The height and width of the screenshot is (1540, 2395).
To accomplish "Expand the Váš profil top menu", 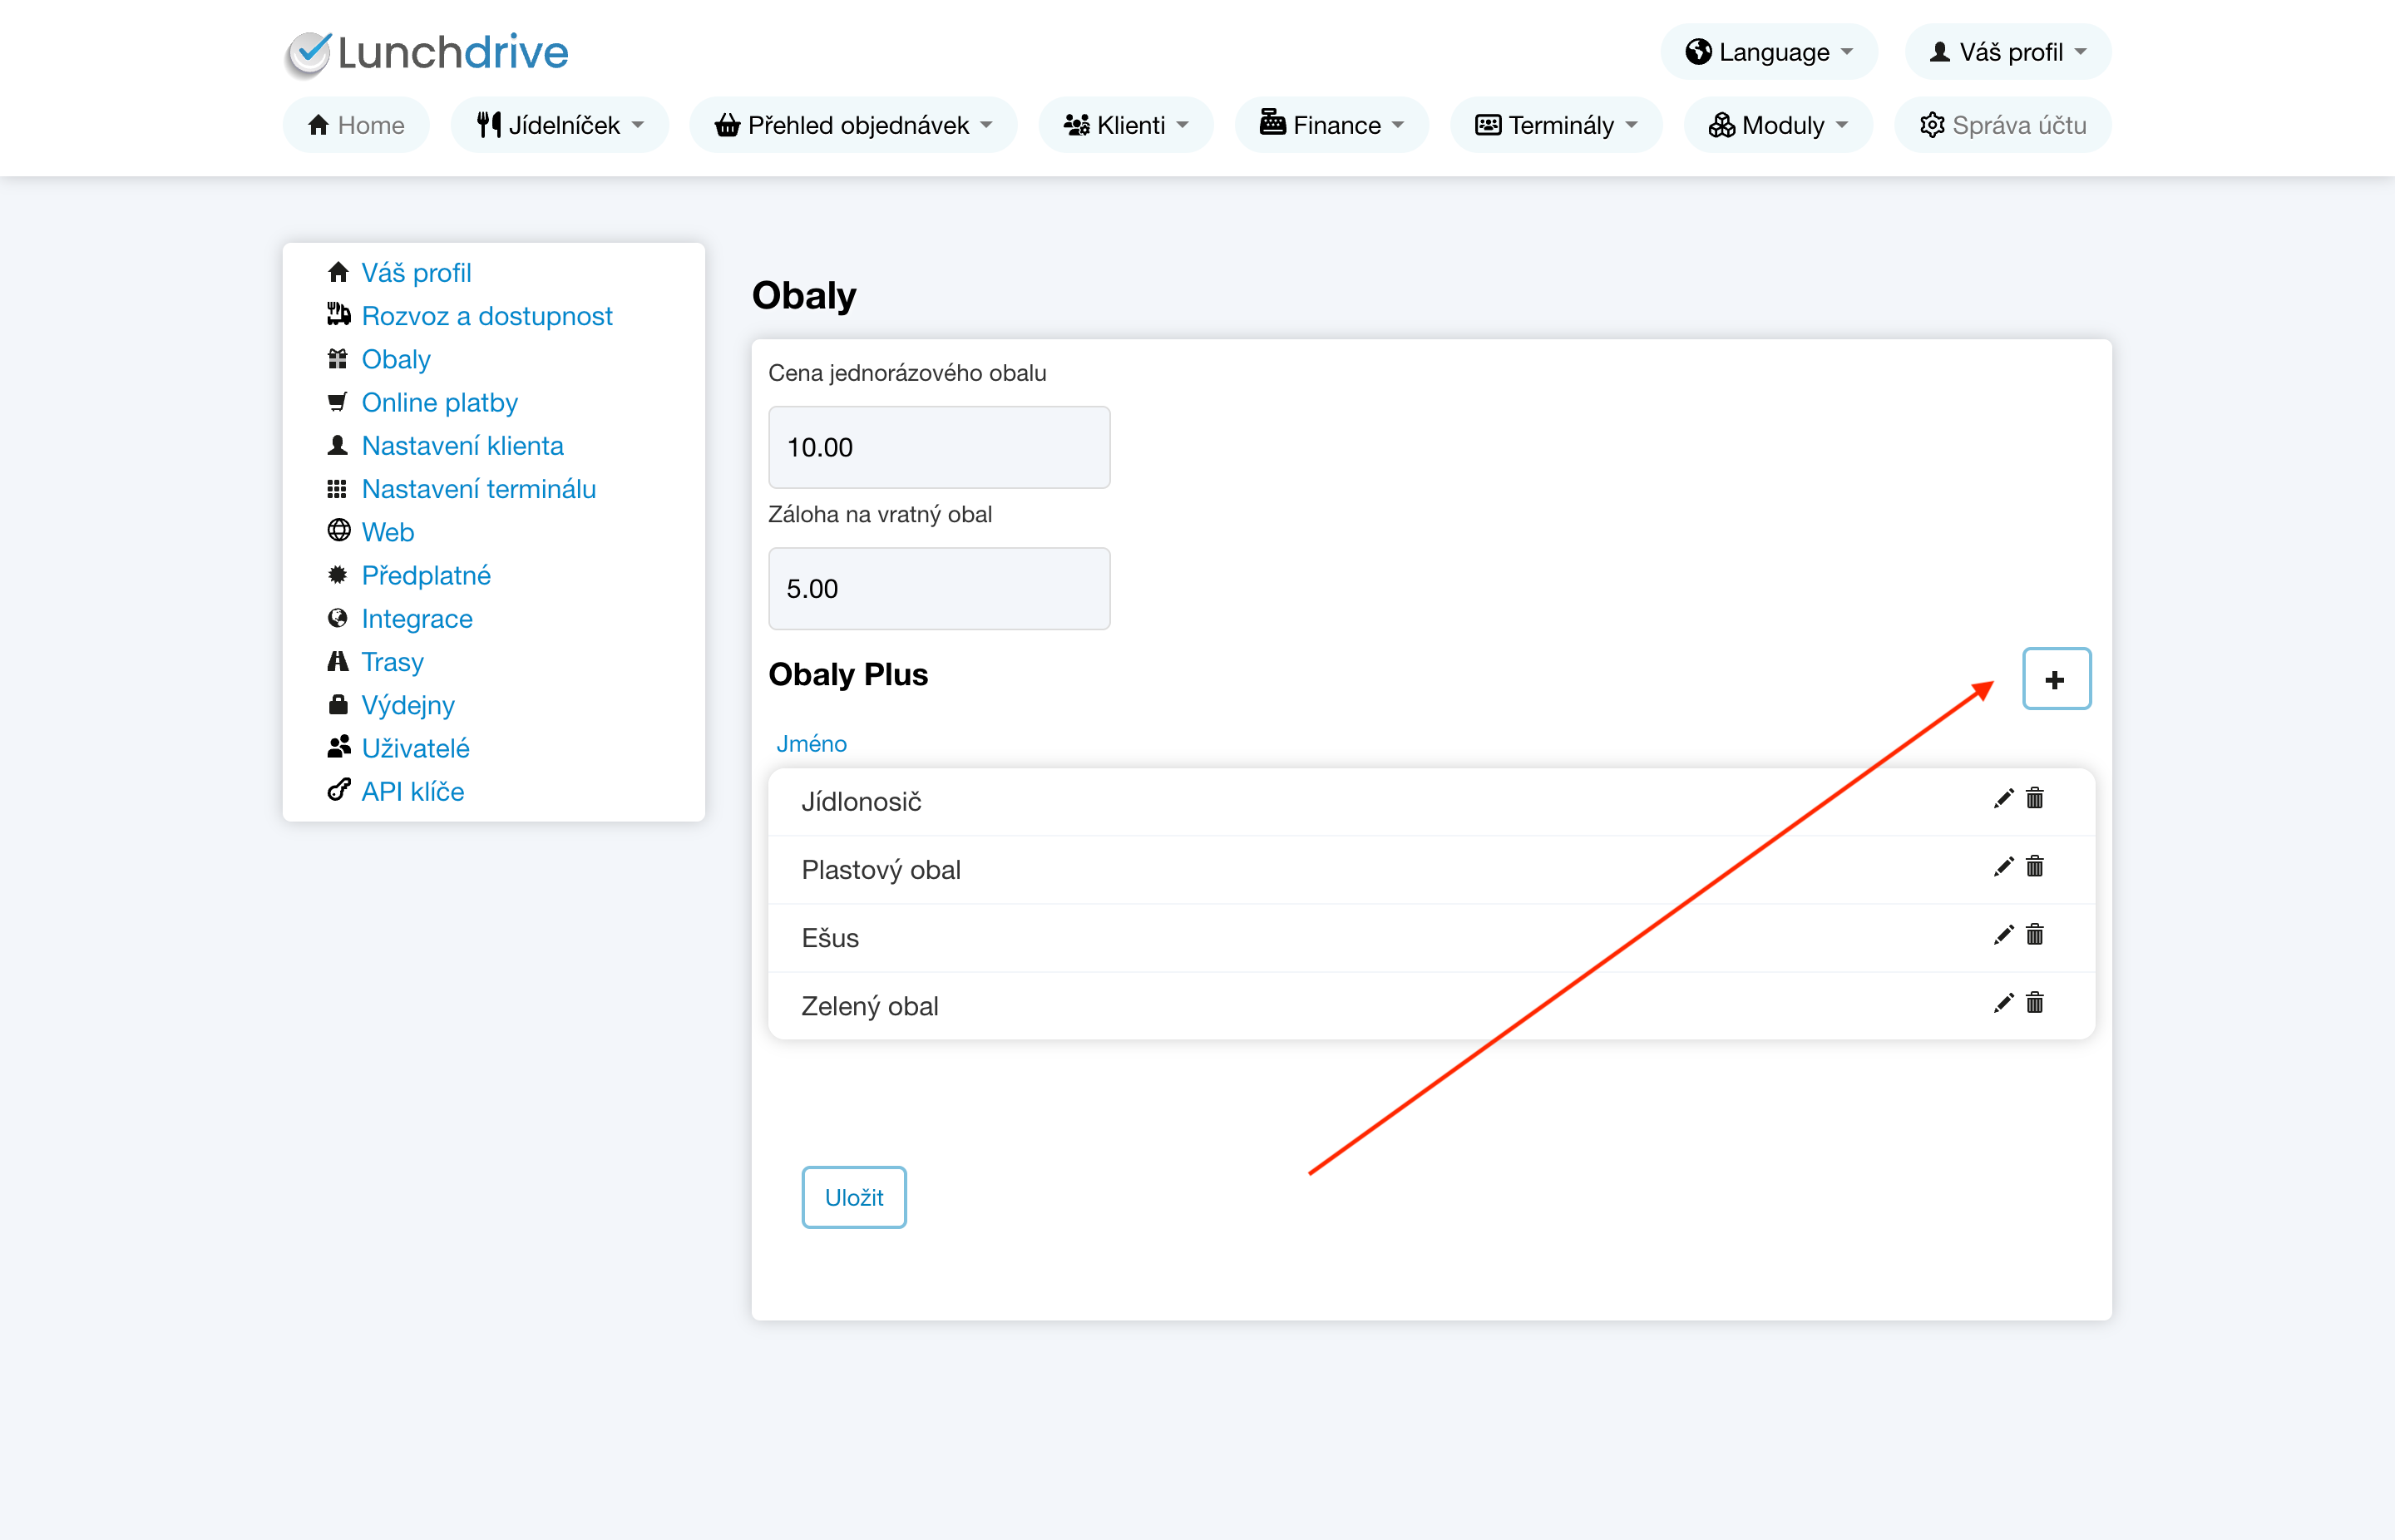I will pos(2007,52).
